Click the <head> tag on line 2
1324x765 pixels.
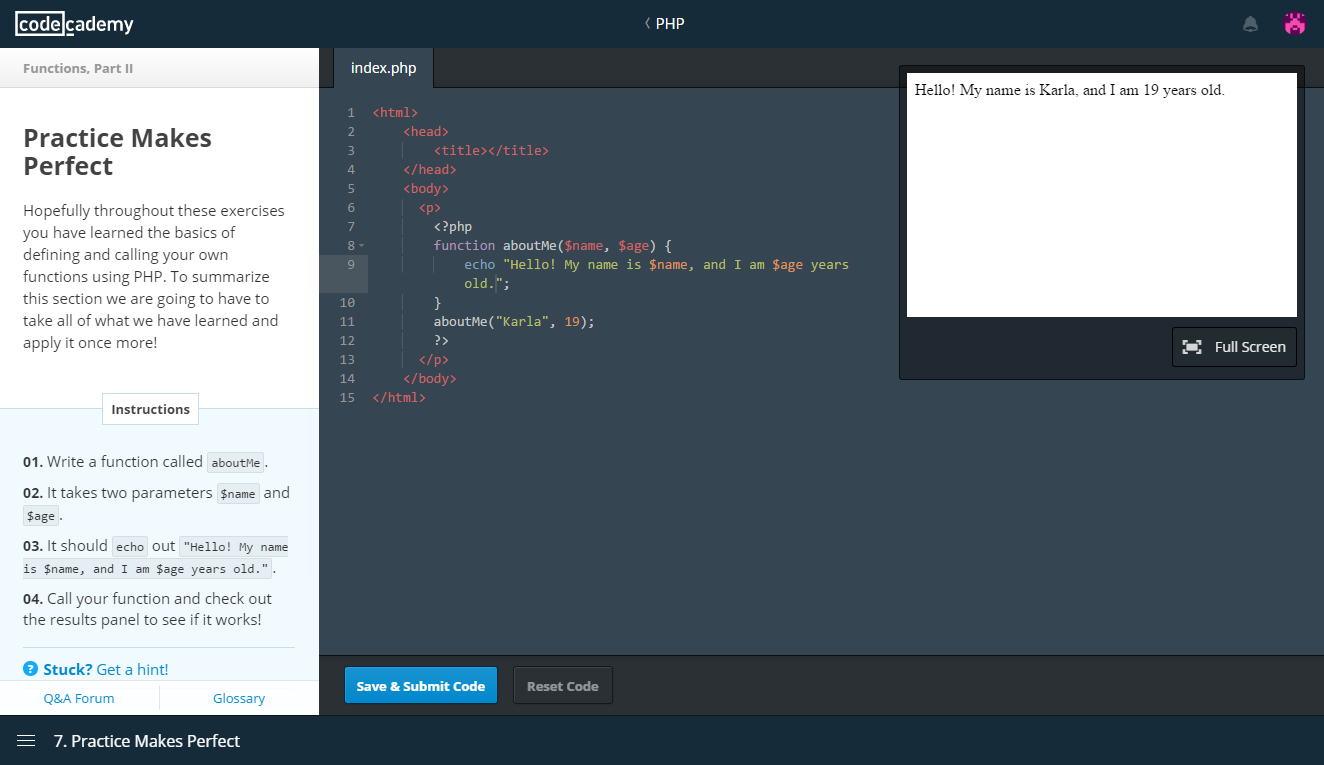tap(426, 131)
